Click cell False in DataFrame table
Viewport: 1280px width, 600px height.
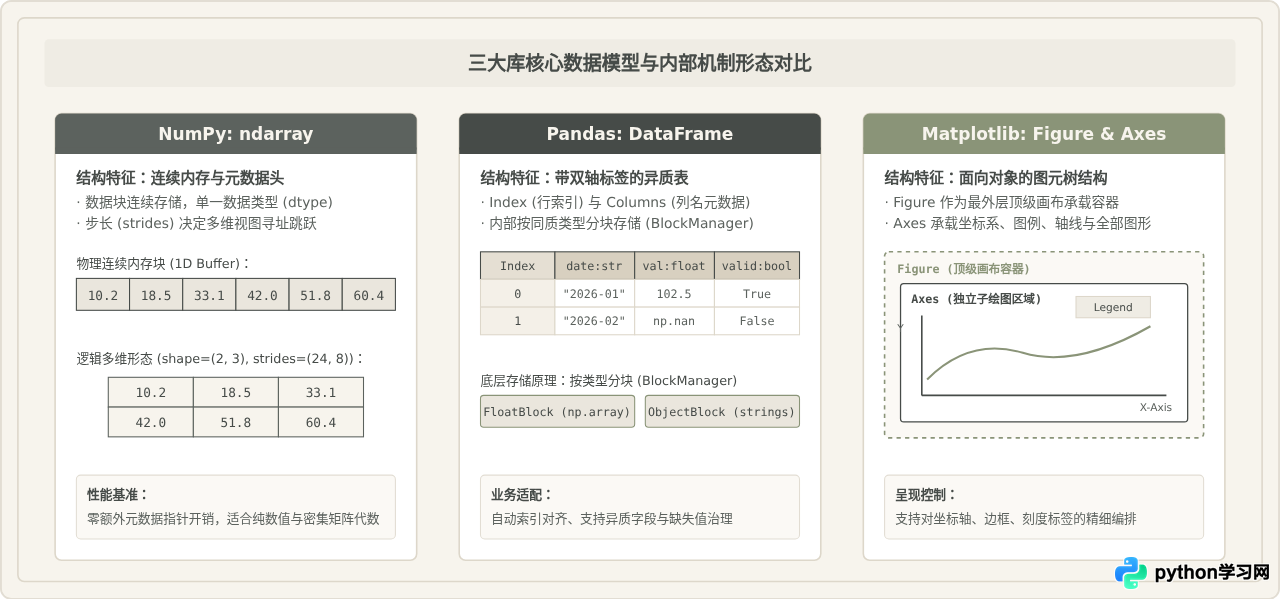[x=757, y=321]
